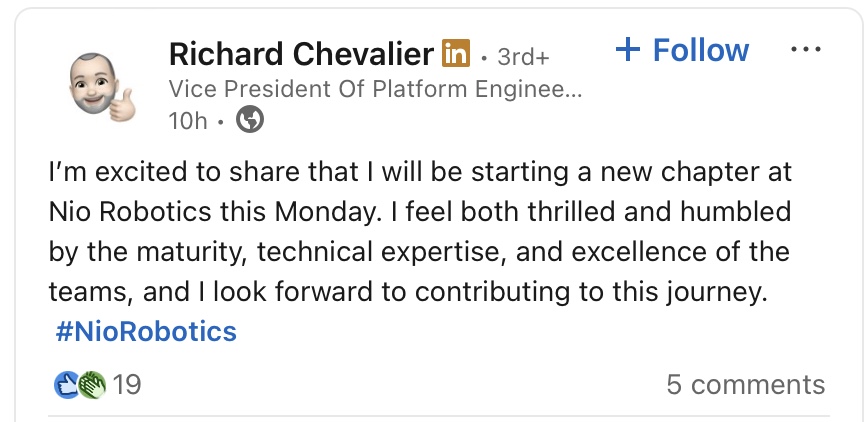The image size is (866, 422).
Task: Click the 10h post timestamp
Action: (188, 121)
